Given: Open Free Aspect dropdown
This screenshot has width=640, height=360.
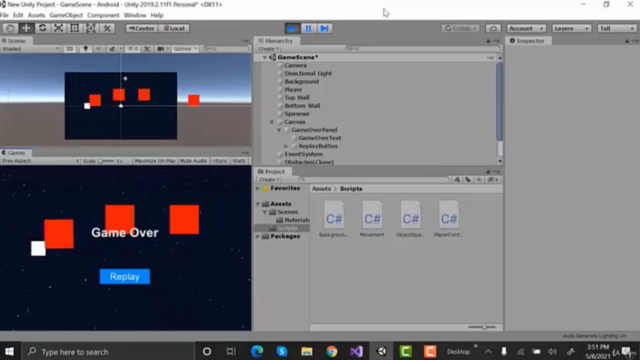Looking at the screenshot, I should pos(40,161).
